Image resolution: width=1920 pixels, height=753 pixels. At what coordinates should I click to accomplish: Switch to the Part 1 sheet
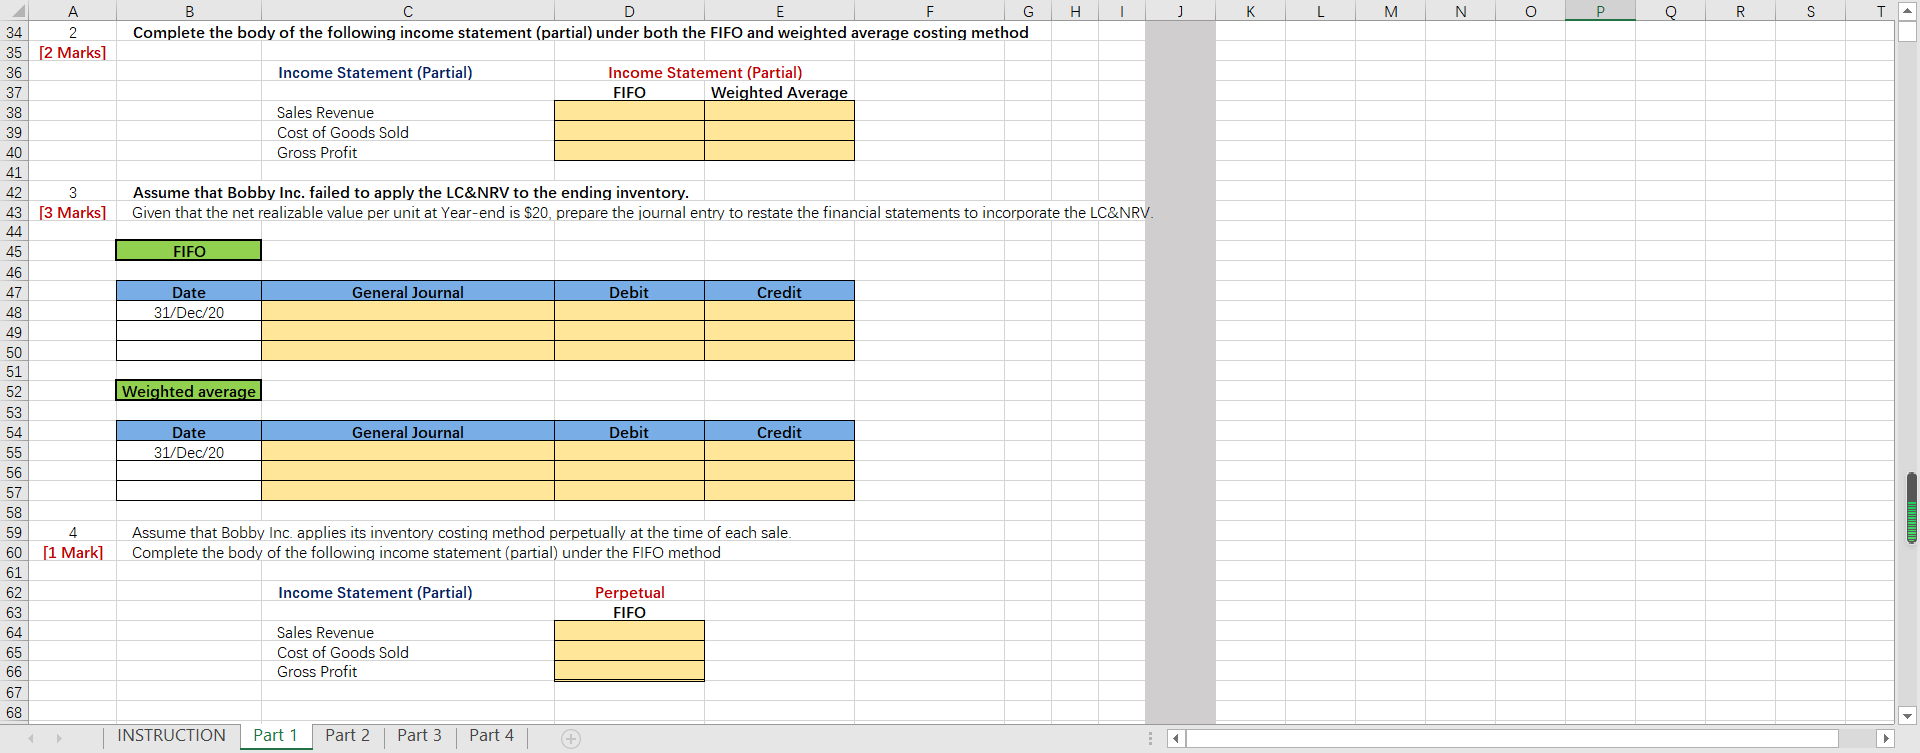pyautogui.click(x=275, y=736)
